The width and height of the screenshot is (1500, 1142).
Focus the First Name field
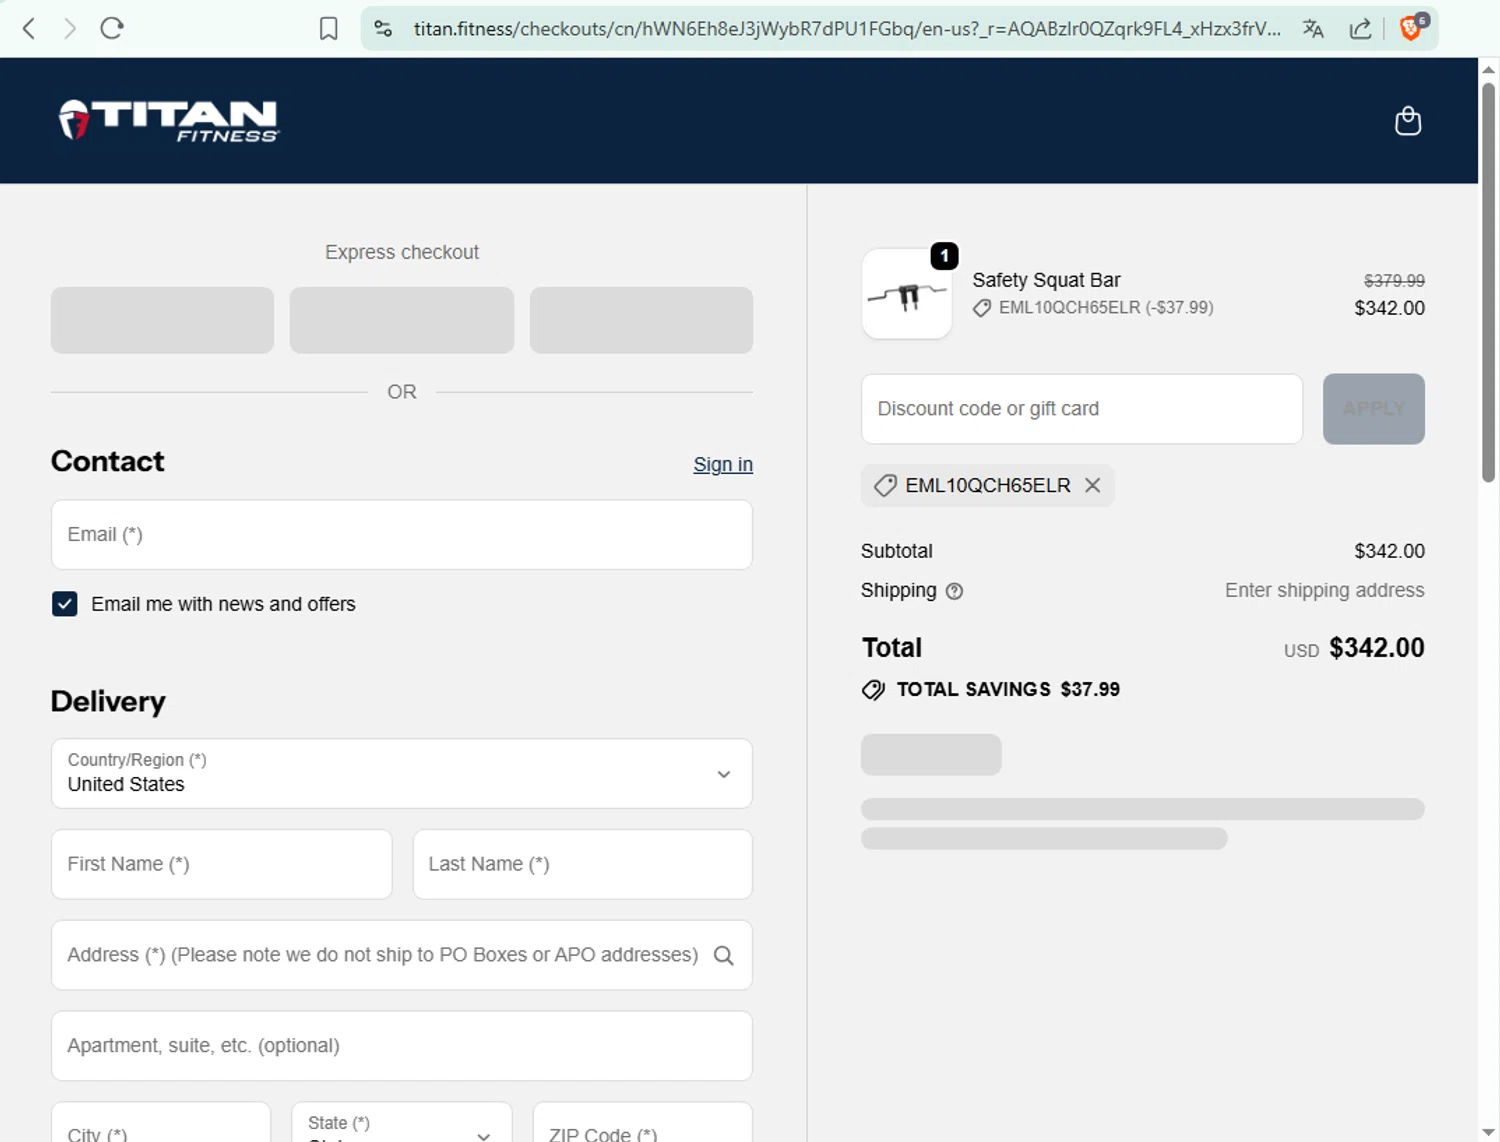click(222, 864)
